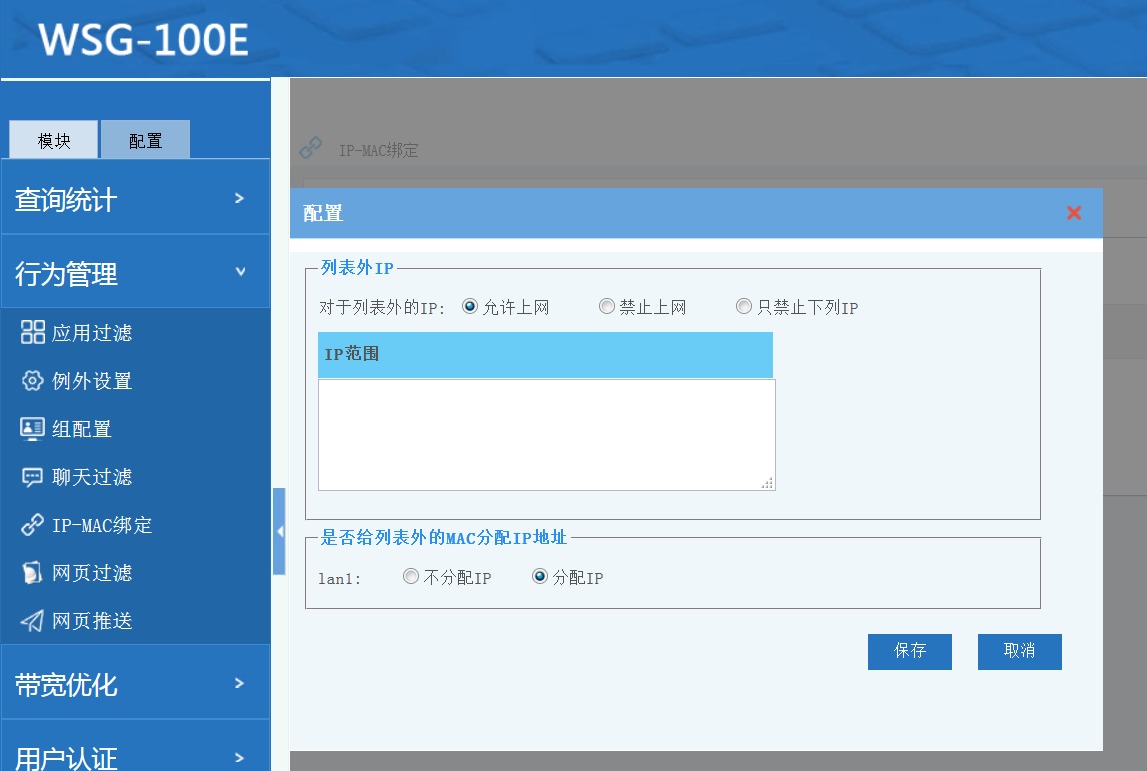Choose 只禁止下列IP radio option
Screen dimensions: 1147x771
[744, 307]
